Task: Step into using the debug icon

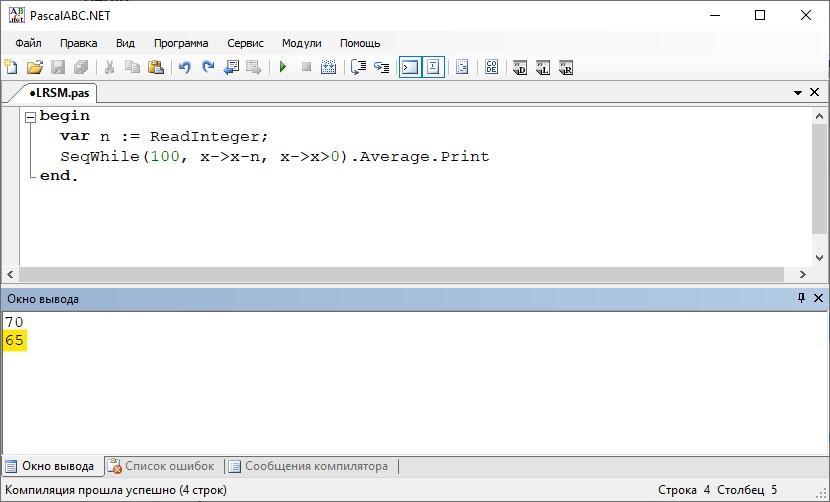Action: coord(382,67)
